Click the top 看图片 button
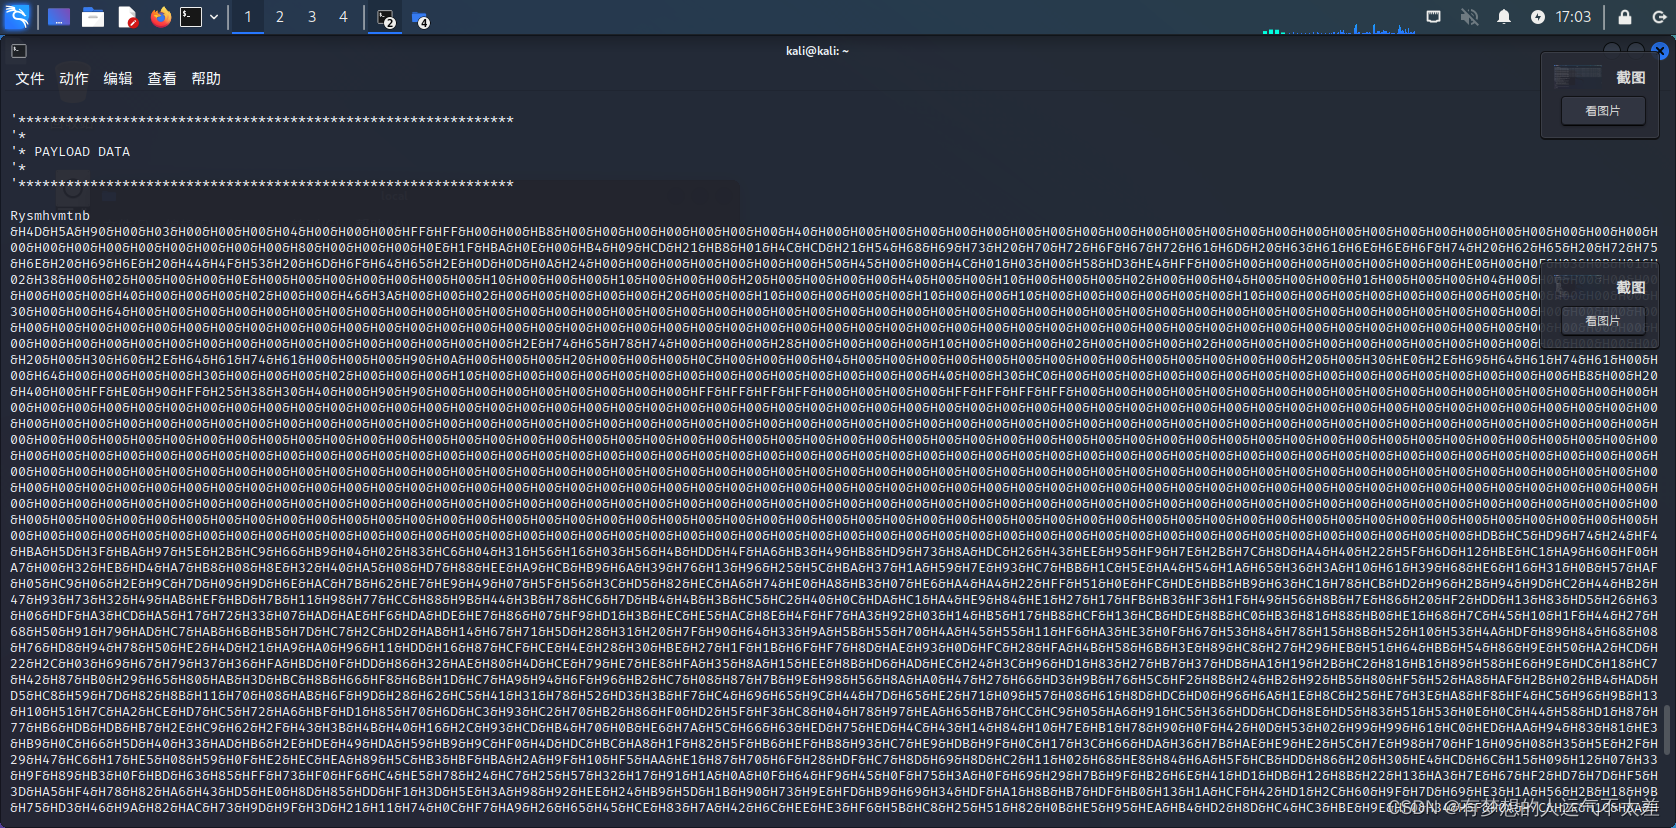The image size is (1676, 828). point(1603,111)
